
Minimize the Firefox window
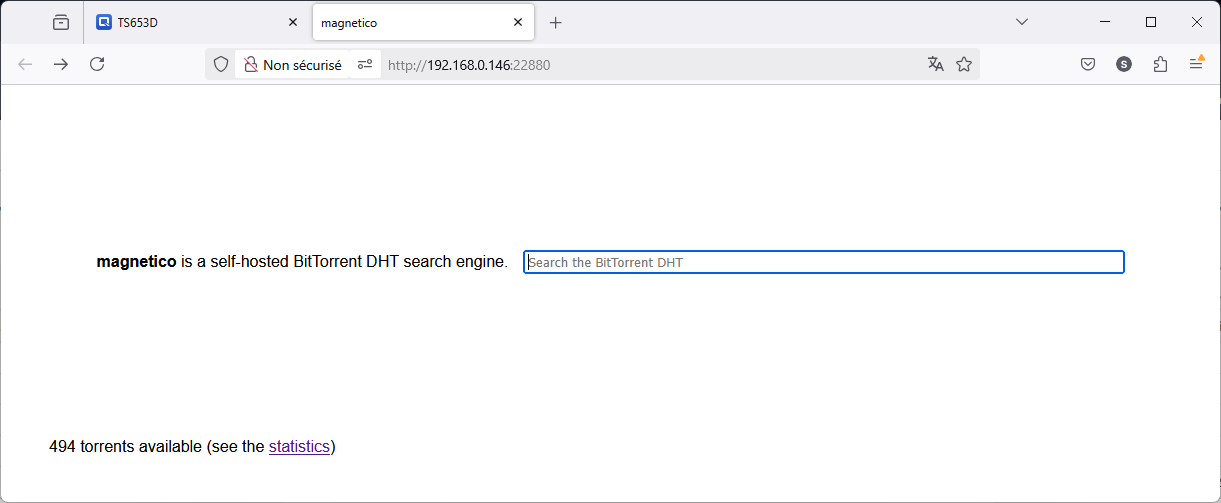1105,22
